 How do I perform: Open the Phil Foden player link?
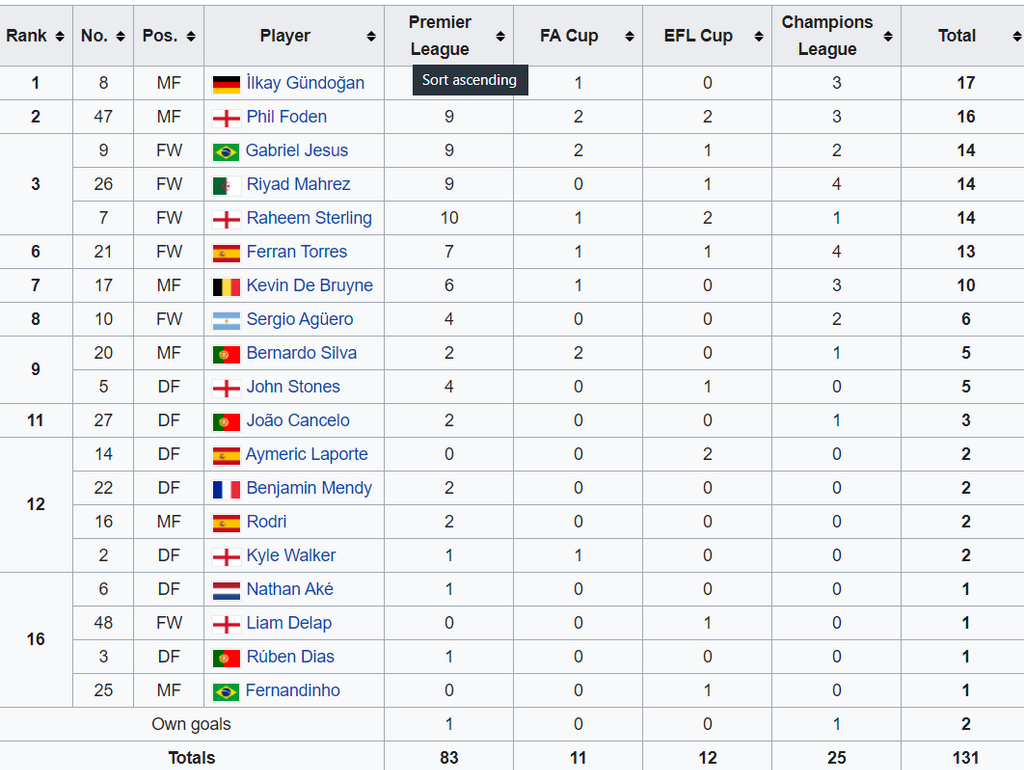pos(286,117)
